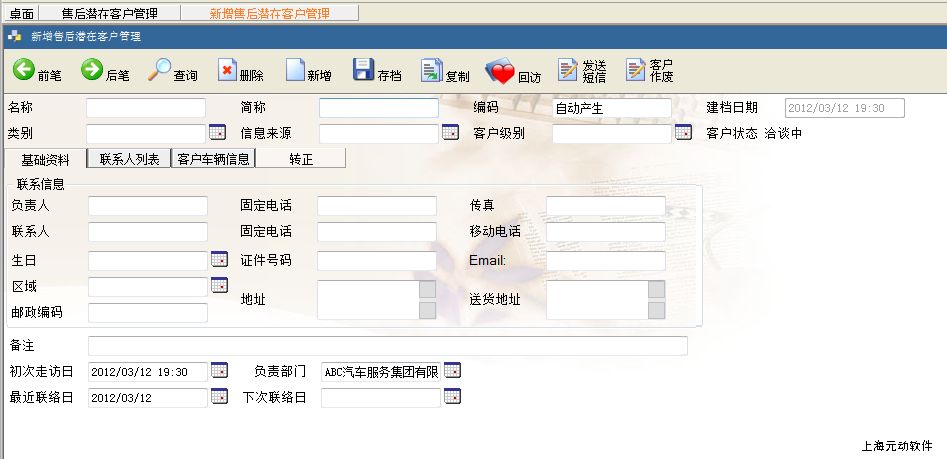Create new record with 新增 icon

coord(295,70)
